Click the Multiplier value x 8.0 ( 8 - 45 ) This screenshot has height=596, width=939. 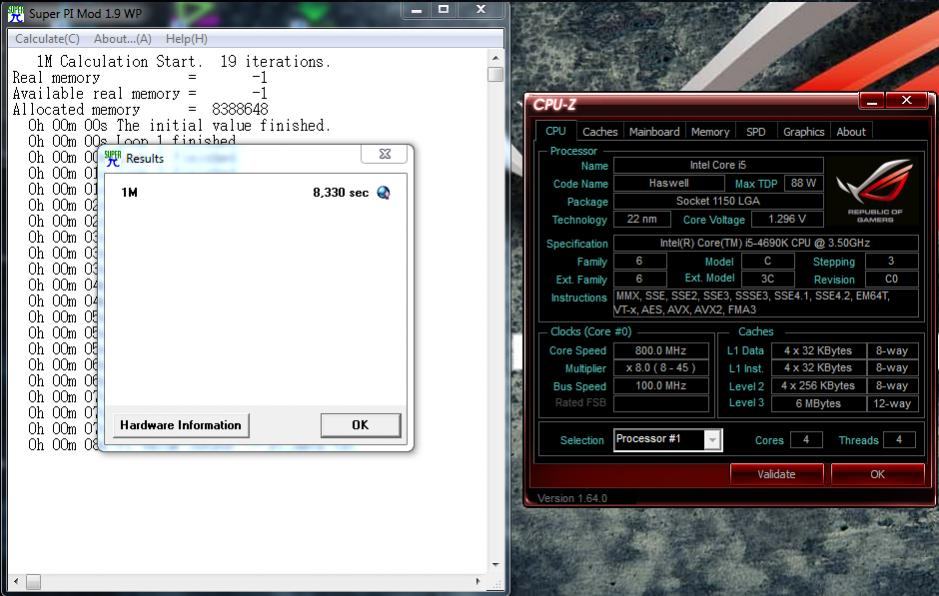tap(661, 368)
